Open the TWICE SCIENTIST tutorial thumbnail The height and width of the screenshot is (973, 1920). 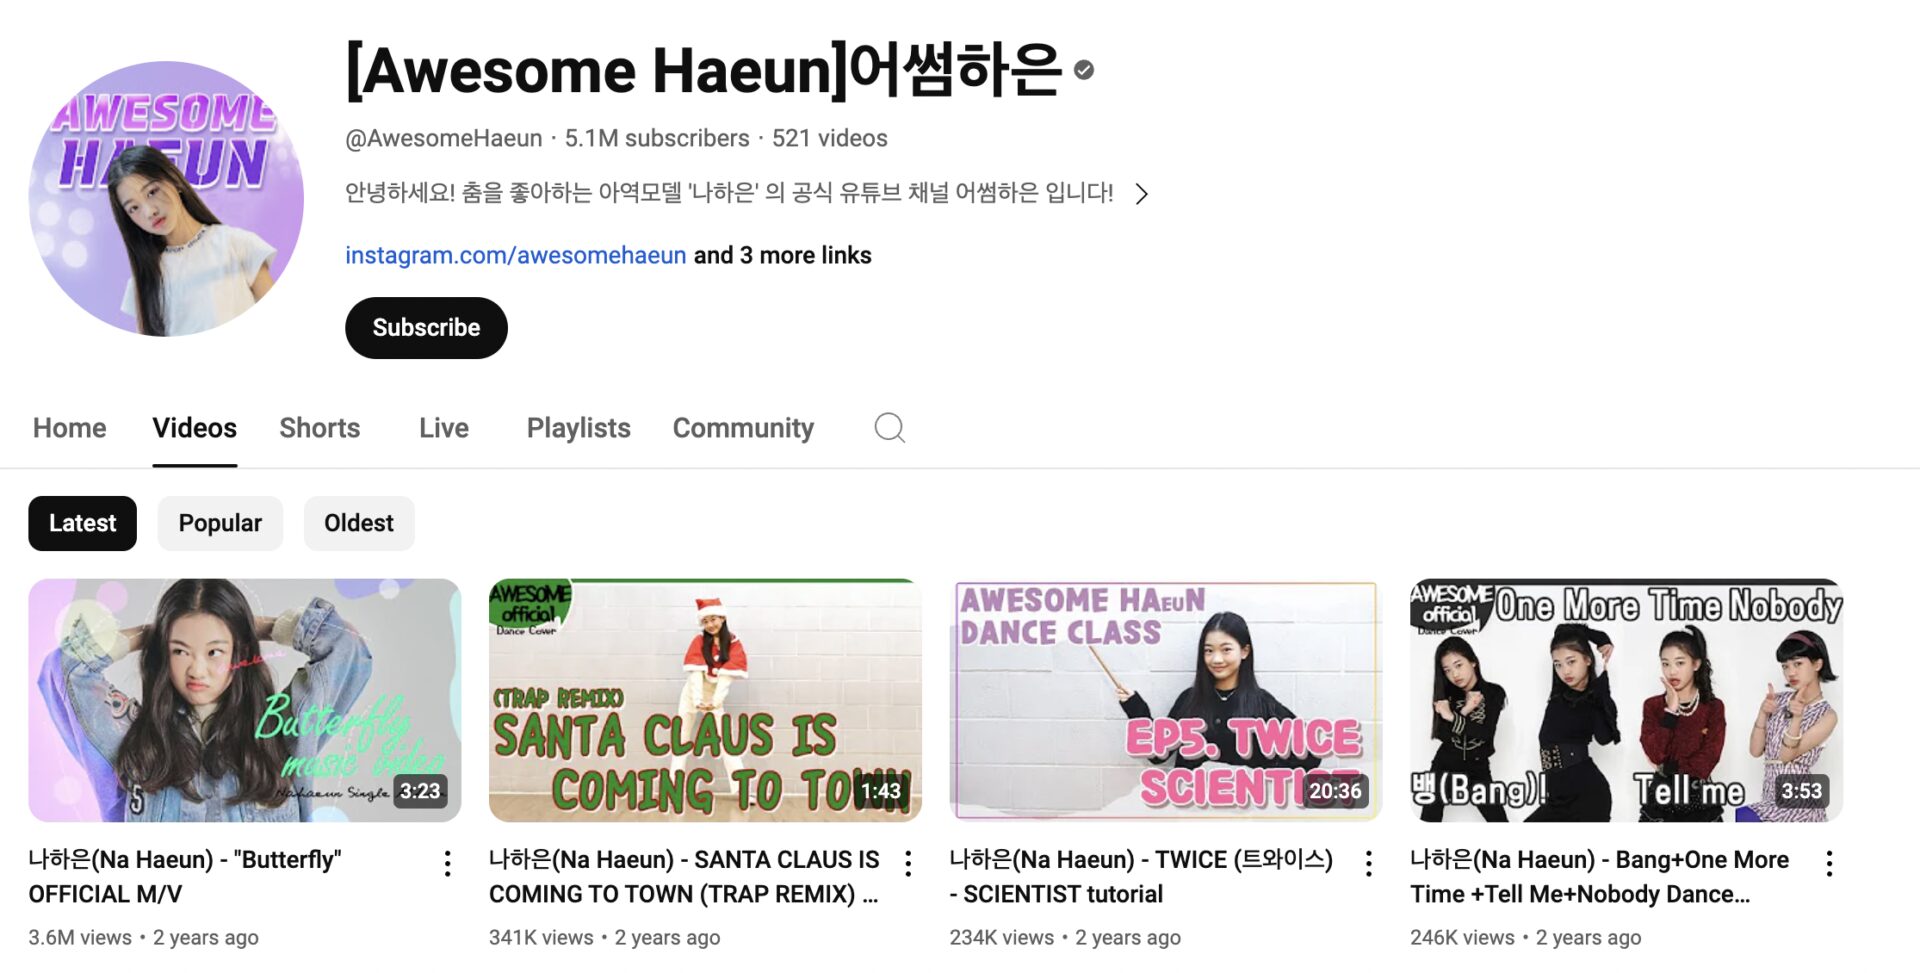tap(1166, 700)
